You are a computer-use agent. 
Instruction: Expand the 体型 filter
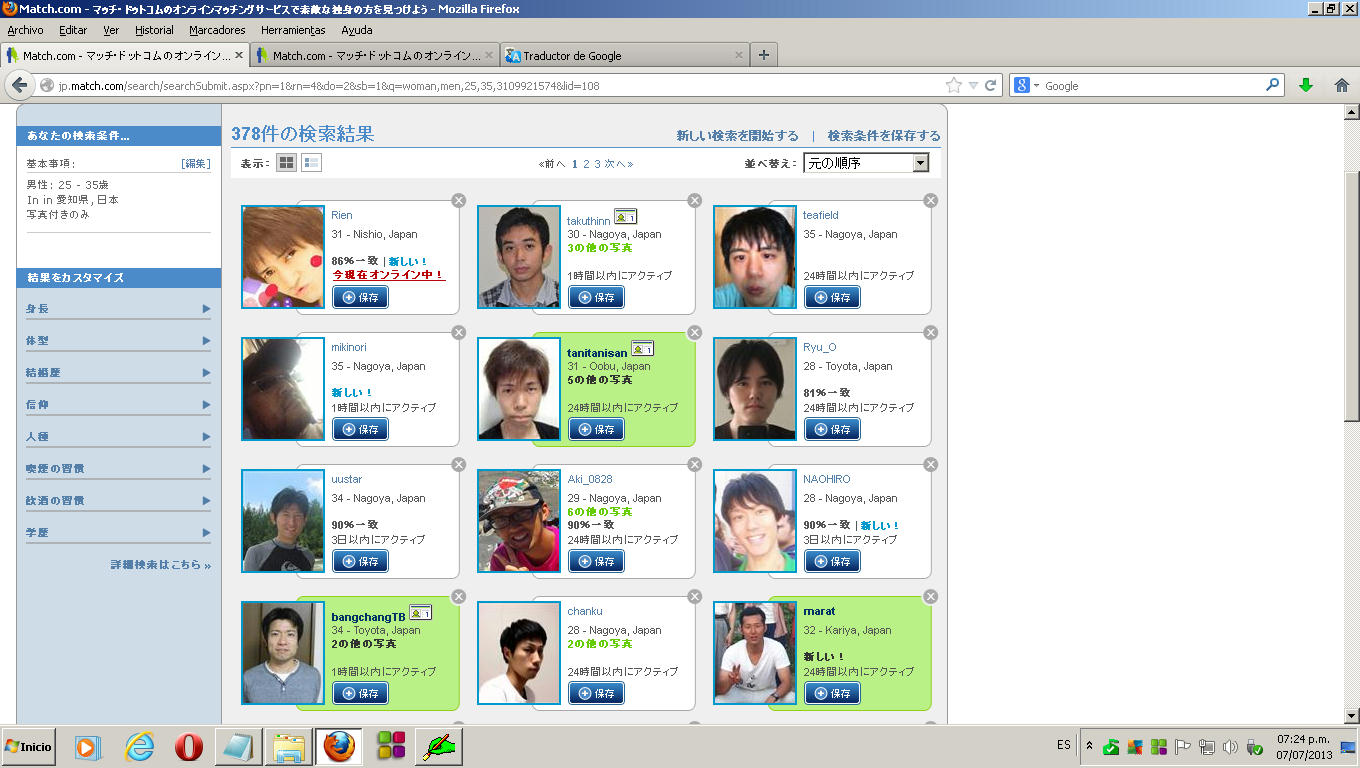point(118,341)
